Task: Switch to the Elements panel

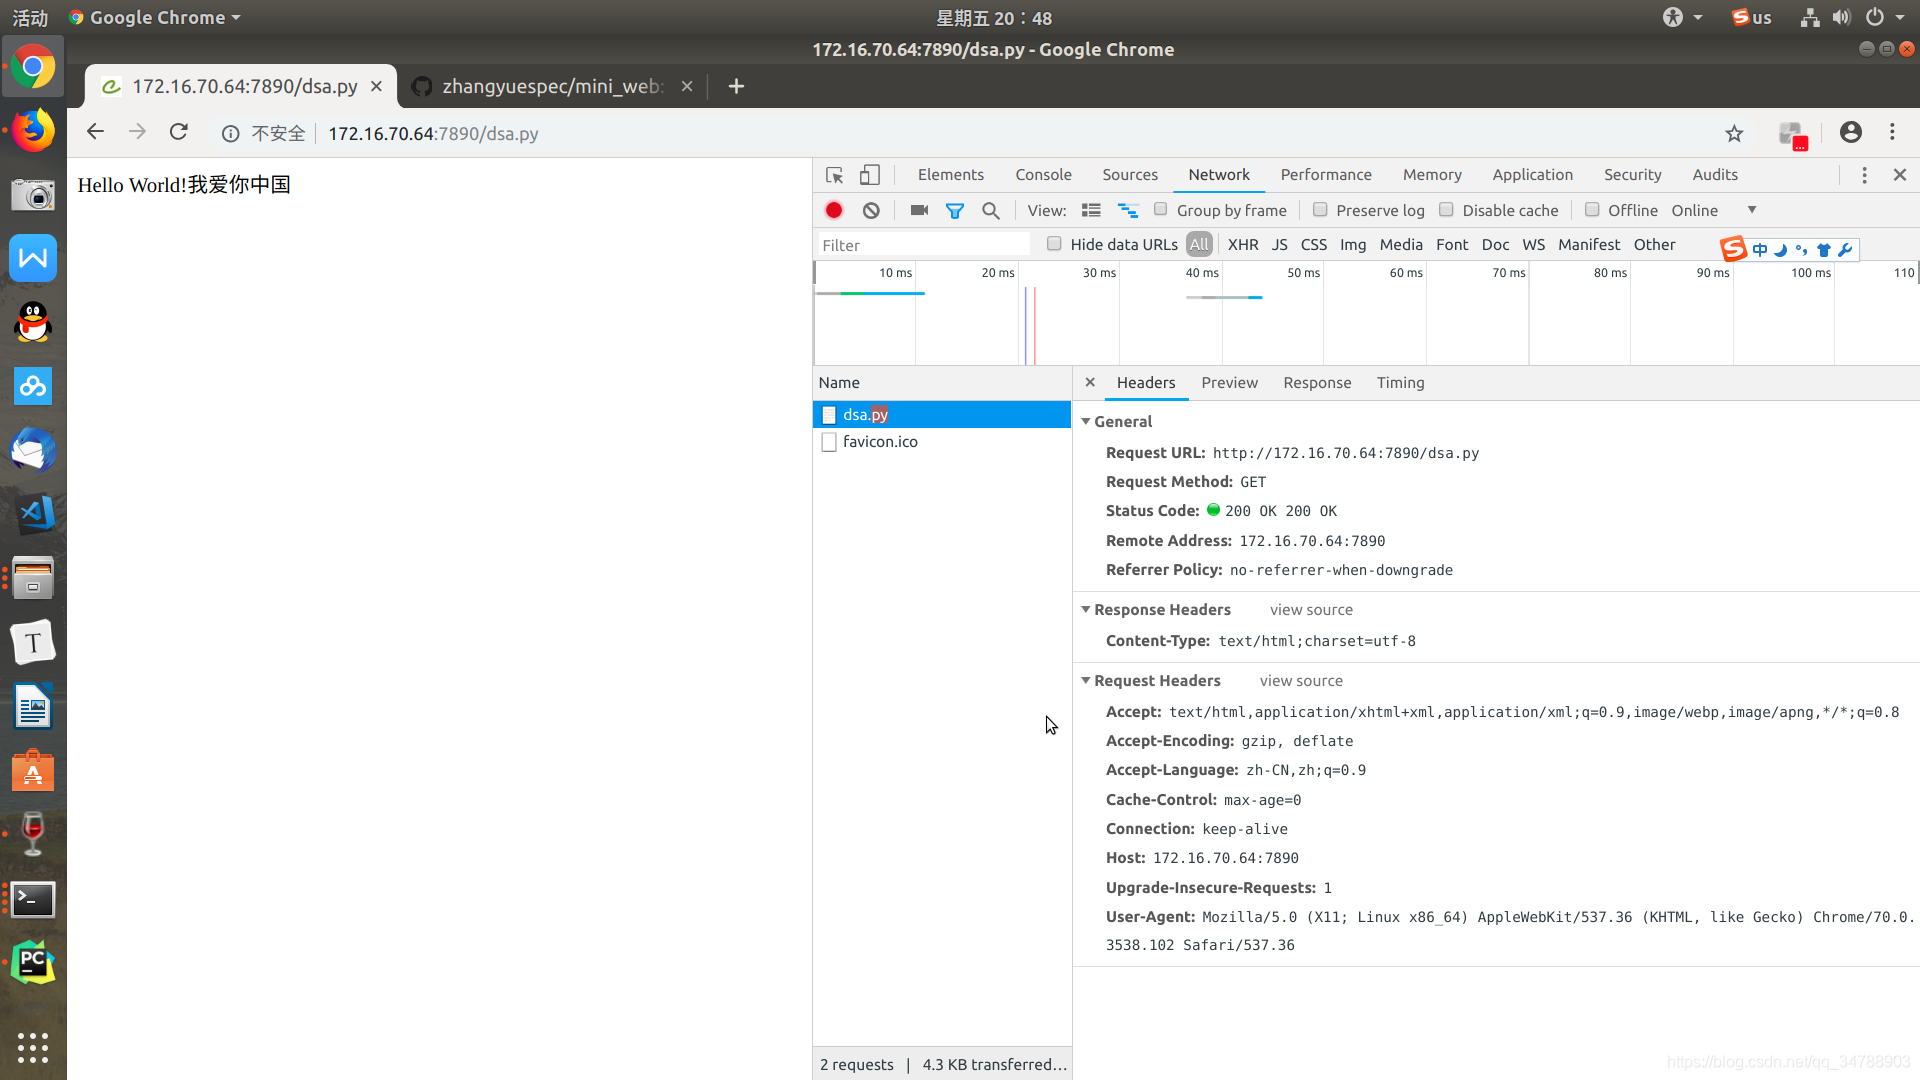Action: tap(950, 174)
